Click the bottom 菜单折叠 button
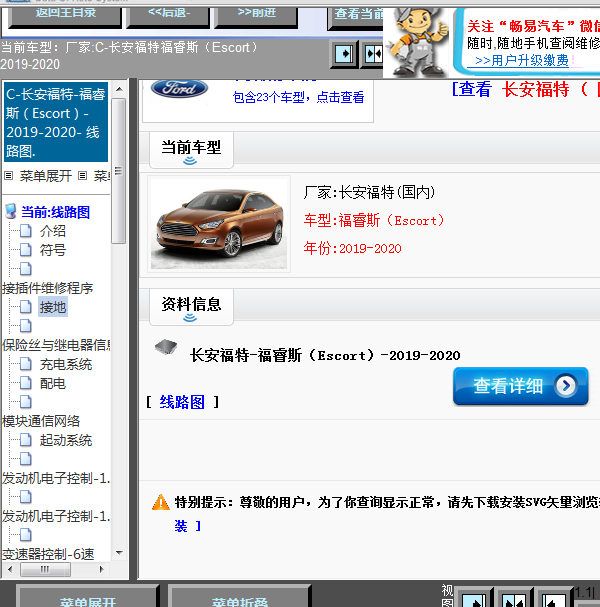This screenshot has width=600, height=607. point(240,597)
